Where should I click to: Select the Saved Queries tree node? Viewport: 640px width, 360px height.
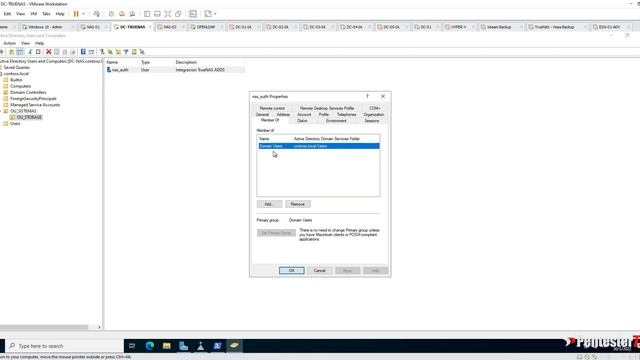[x=16, y=67]
